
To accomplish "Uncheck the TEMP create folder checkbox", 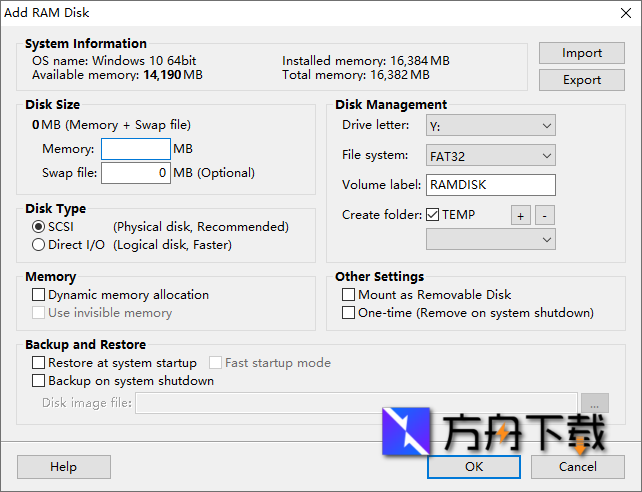I will (x=433, y=215).
